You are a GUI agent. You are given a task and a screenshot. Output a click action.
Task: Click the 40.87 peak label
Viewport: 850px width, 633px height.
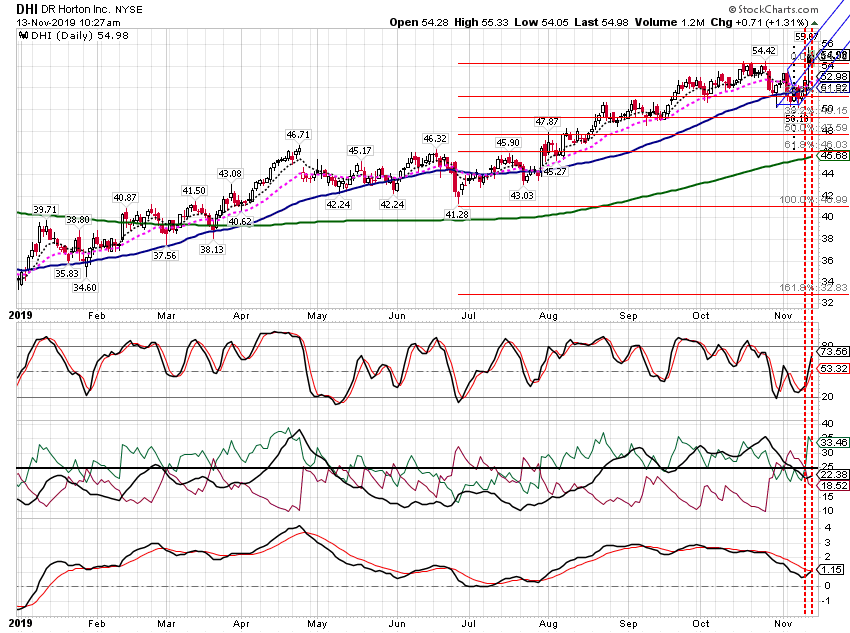coord(125,198)
